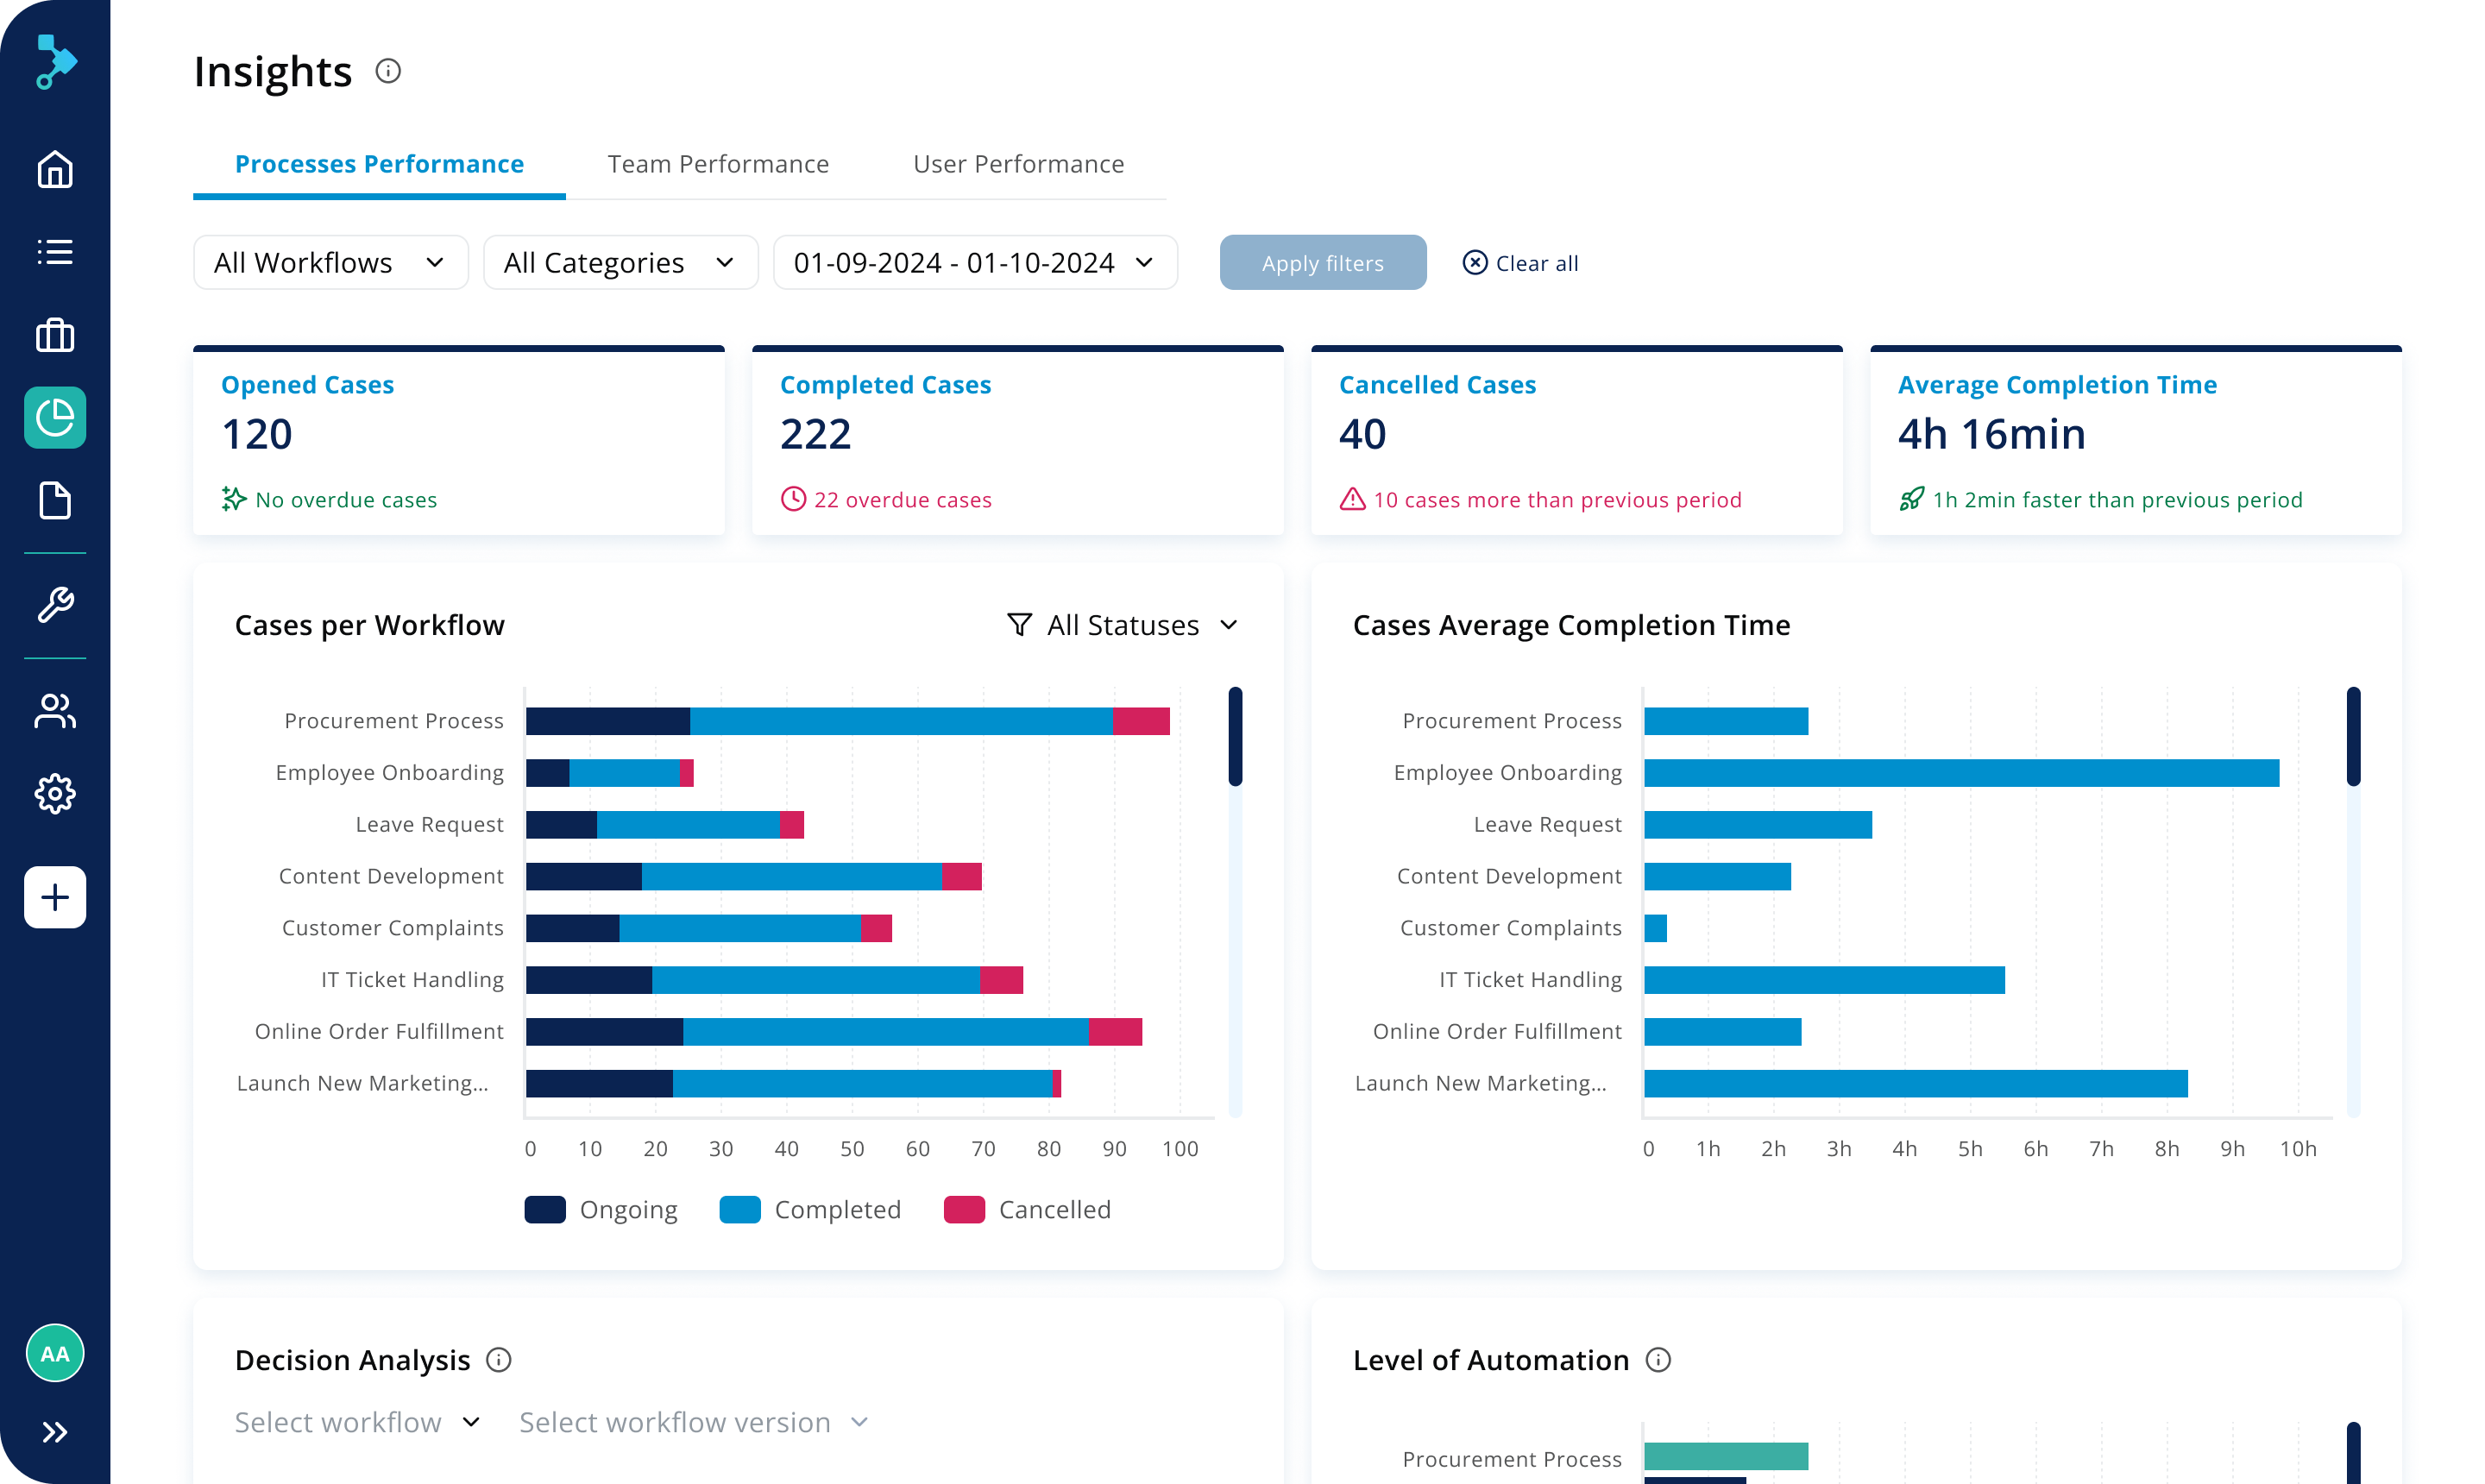Toggle Cancelled series in chart legend

pos(1027,1209)
